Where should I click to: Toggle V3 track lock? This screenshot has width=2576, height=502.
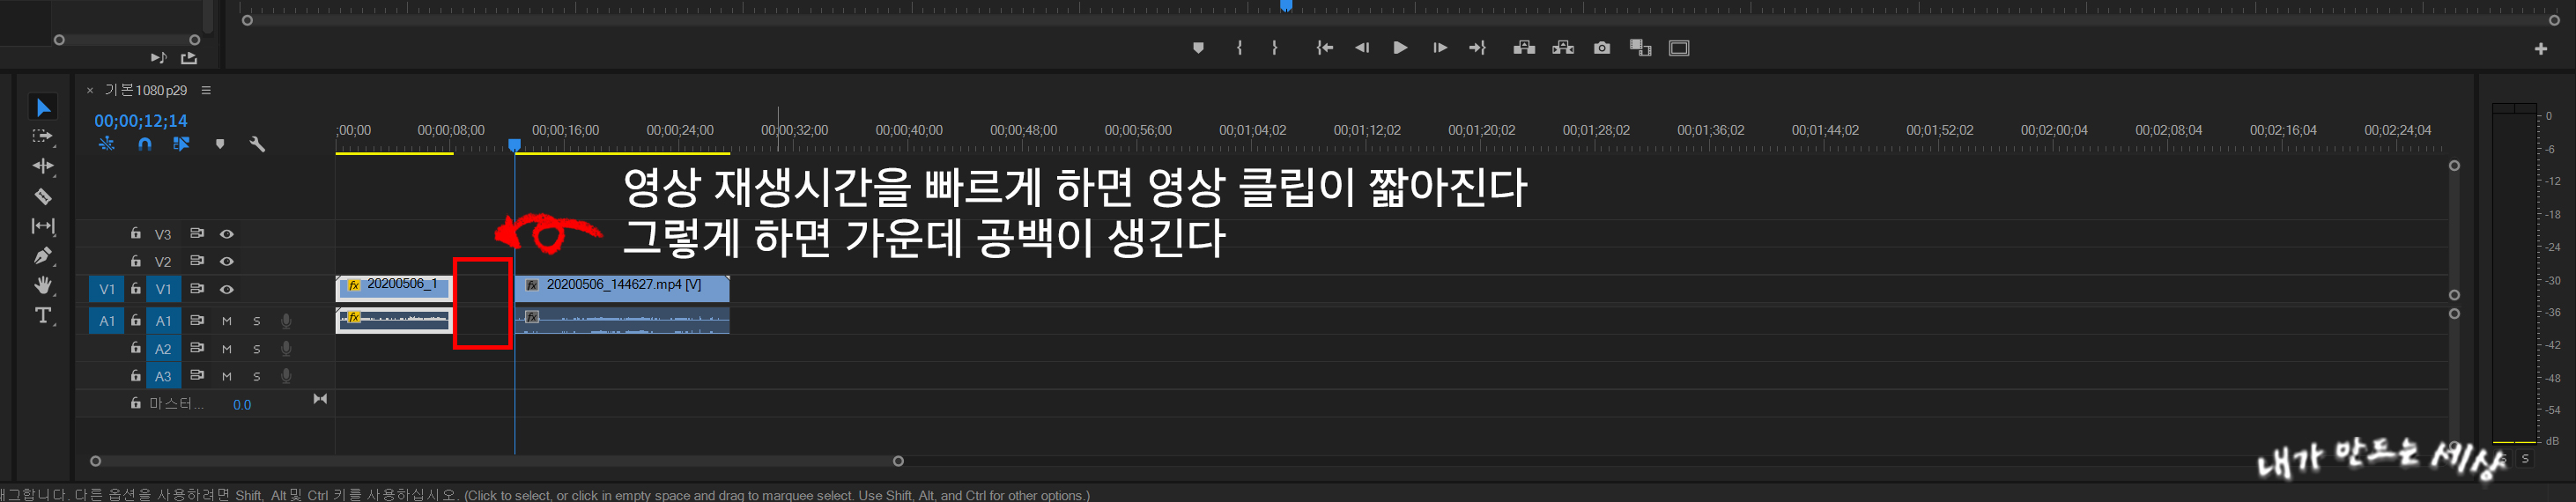(x=135, y=233)
